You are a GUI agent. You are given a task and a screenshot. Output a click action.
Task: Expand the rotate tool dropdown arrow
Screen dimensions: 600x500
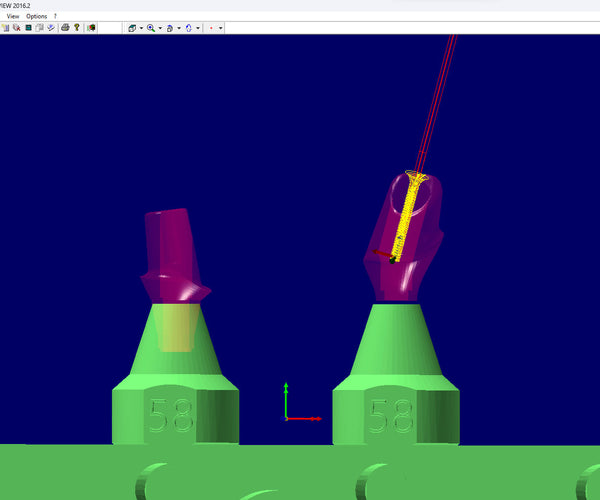pos(198,28)
